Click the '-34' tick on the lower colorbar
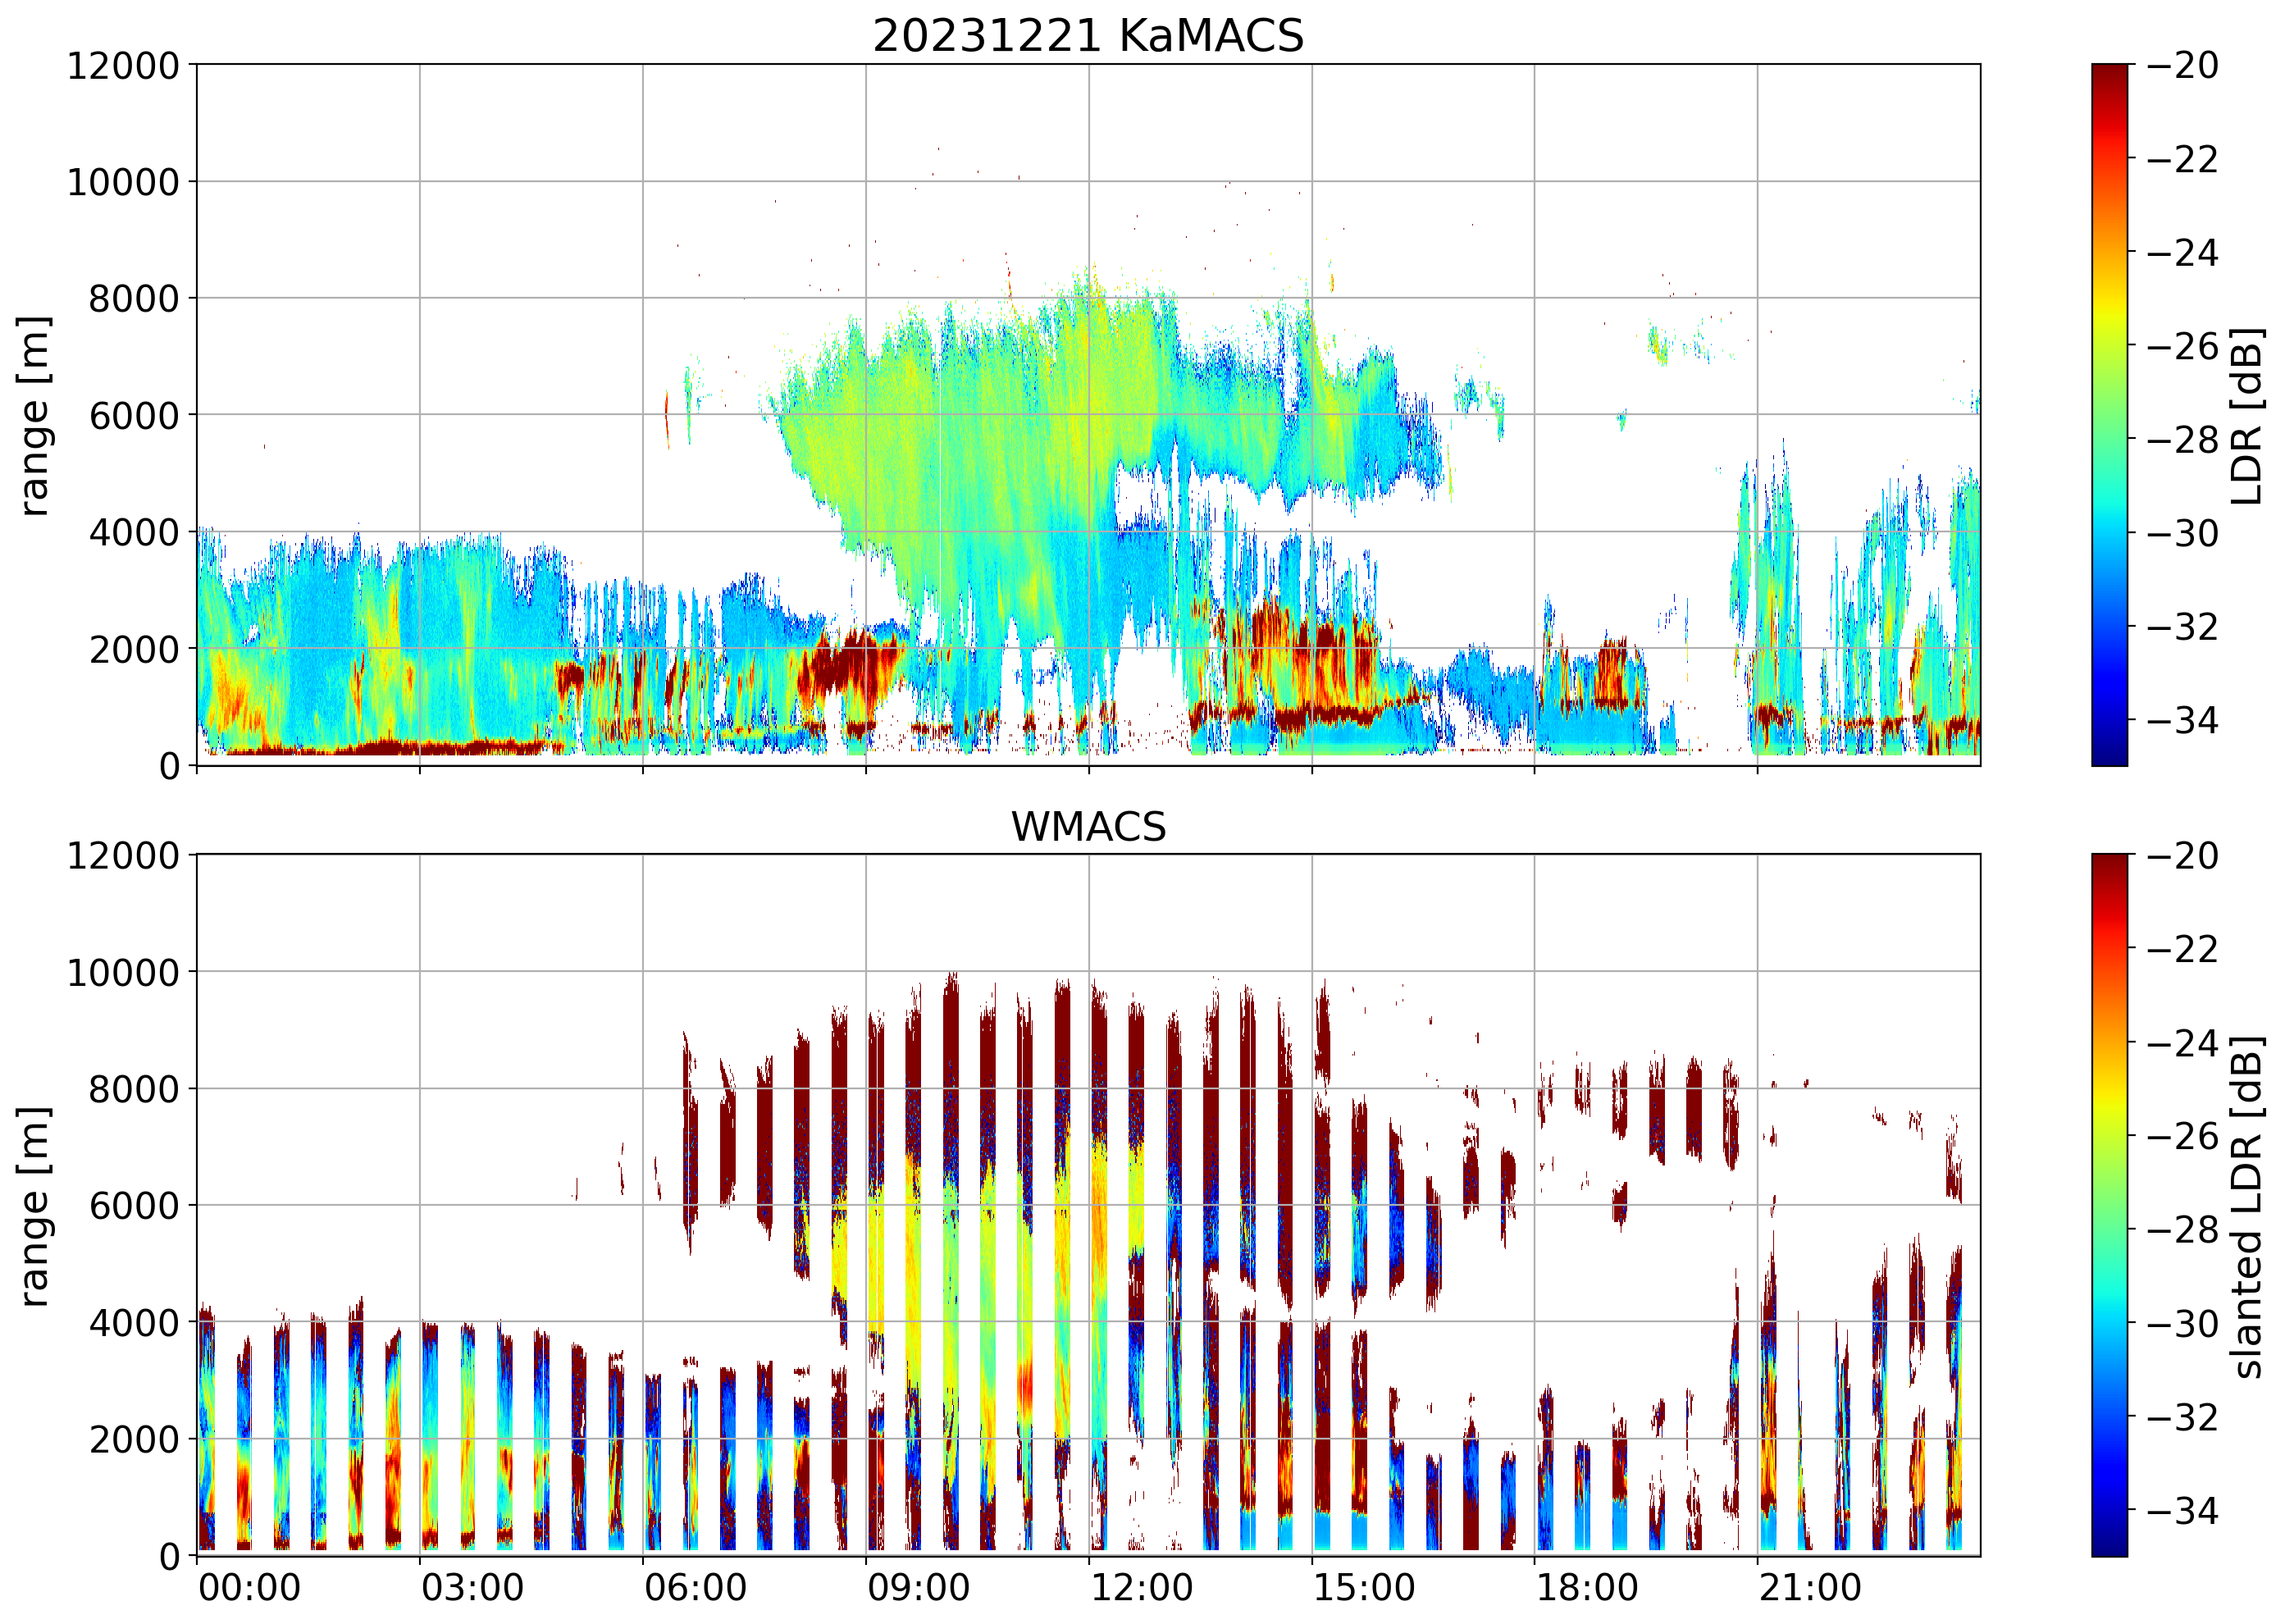This screenshot has width=2285, height=1624. 2182,1510
